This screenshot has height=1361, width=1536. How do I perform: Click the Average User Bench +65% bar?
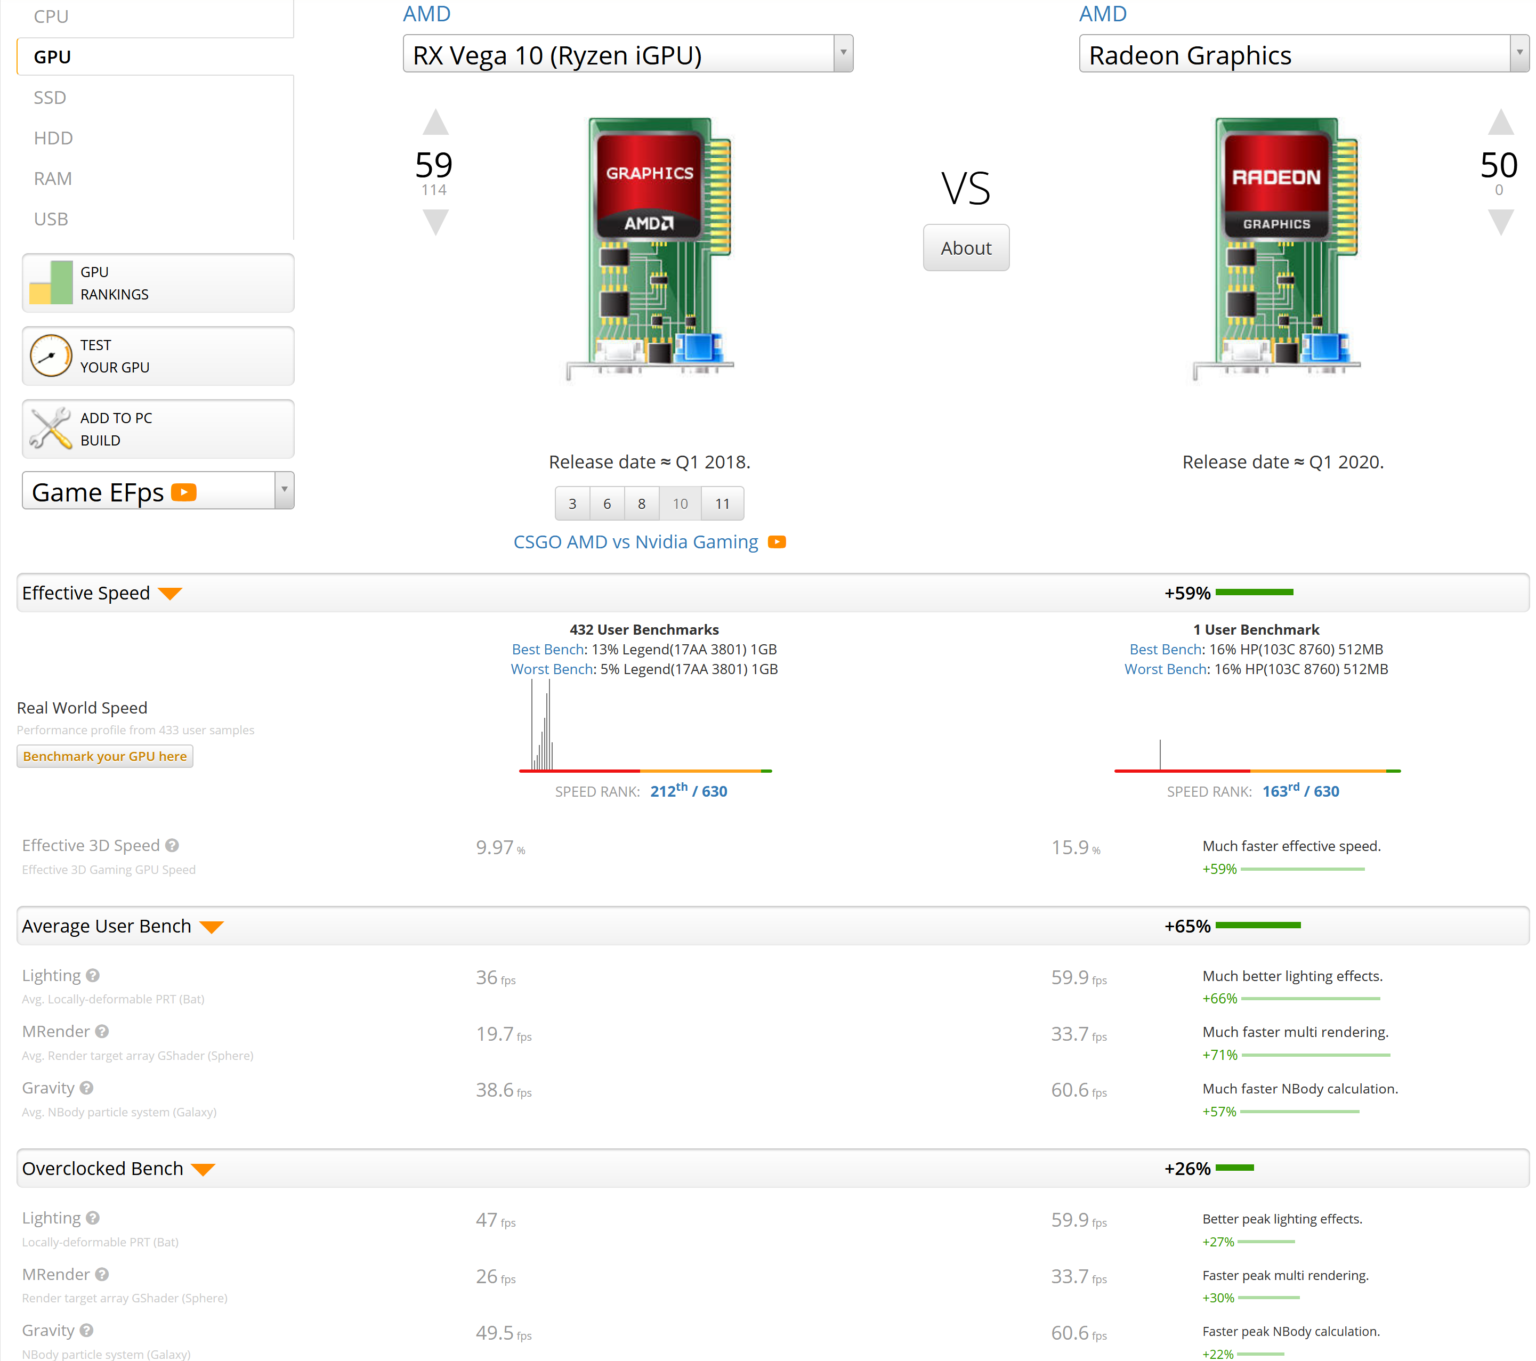point(1258,925)
